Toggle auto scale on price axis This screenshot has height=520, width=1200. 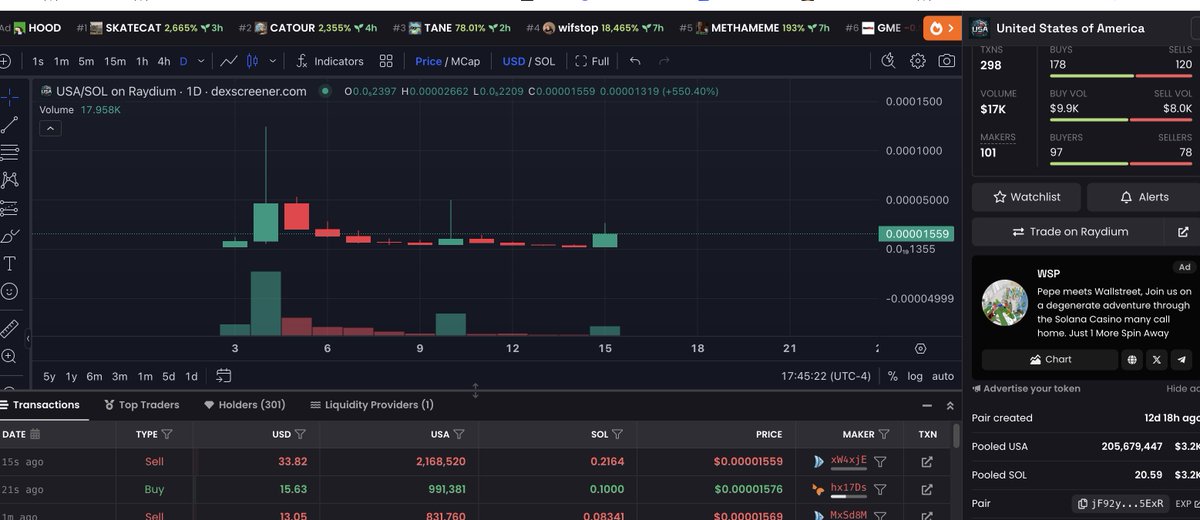pos(943,376)
